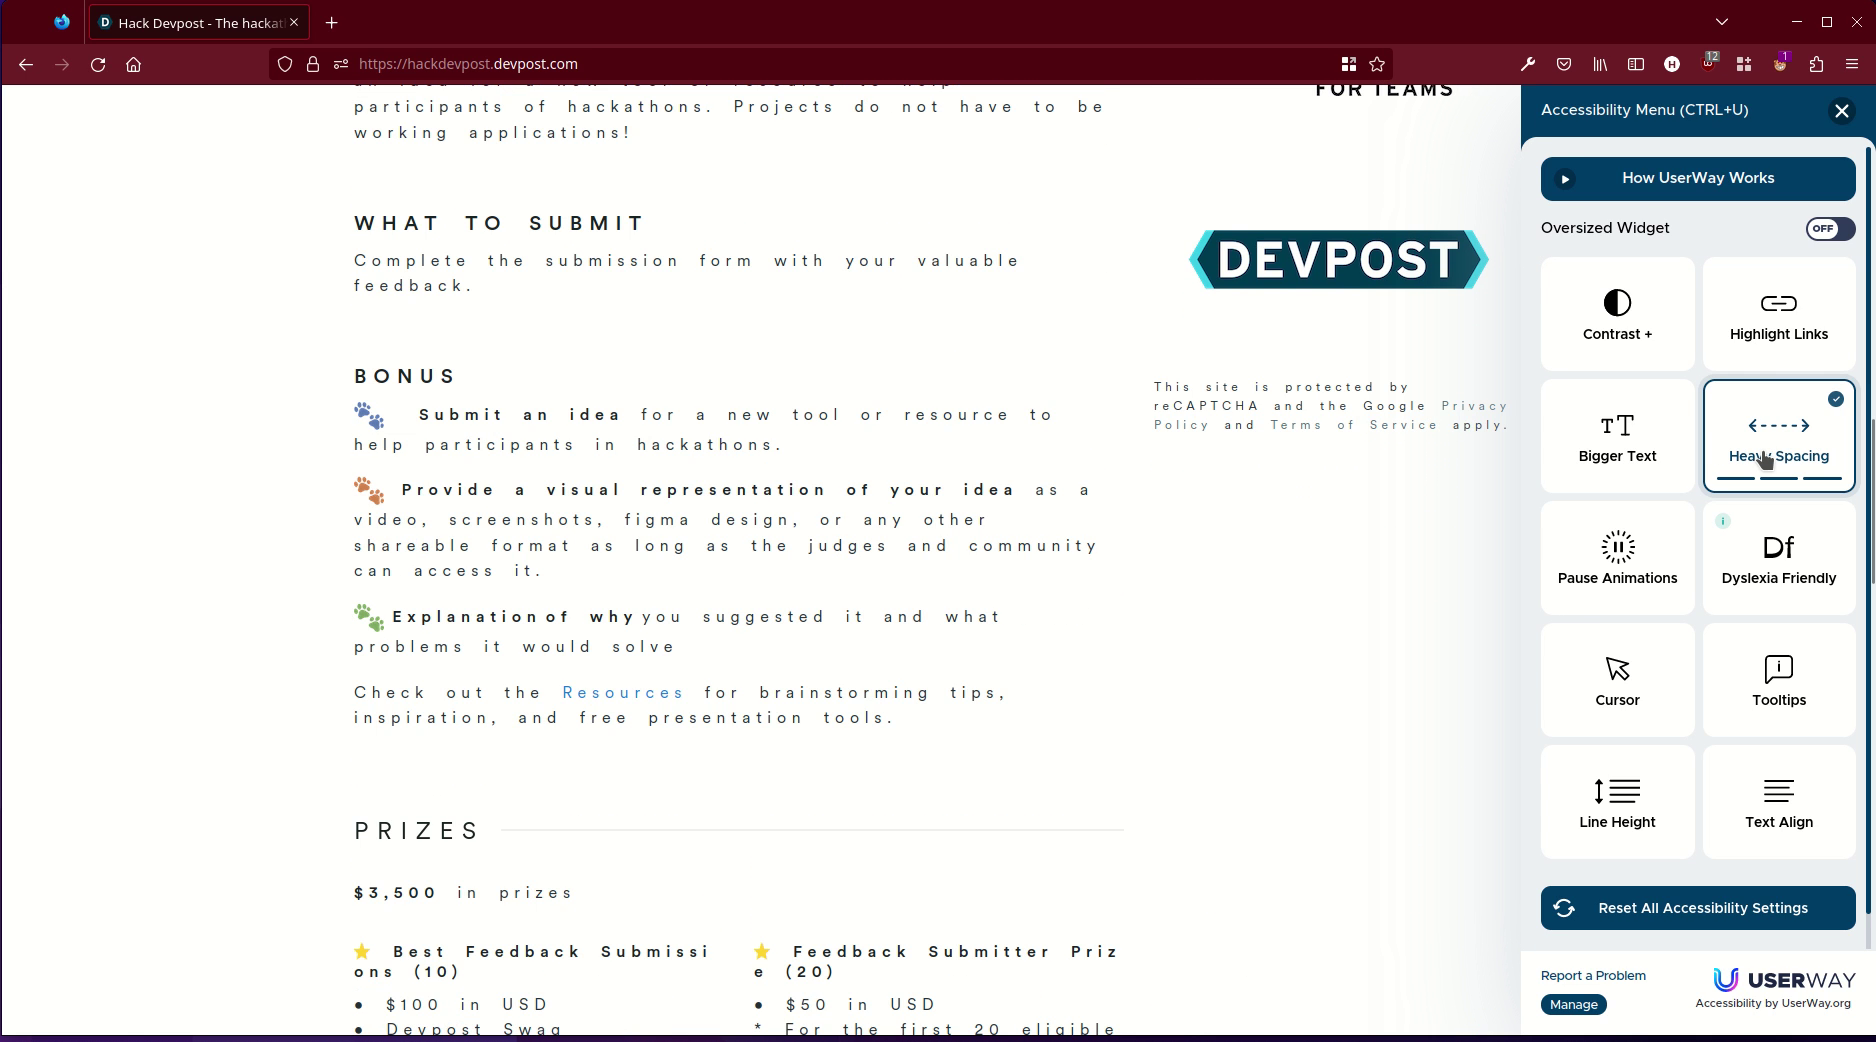Image resolution: width=1876 pixels, height=1042 pixels.
Task: Enable accessibility Tooltips
Action: click(x=1778, y=680)
